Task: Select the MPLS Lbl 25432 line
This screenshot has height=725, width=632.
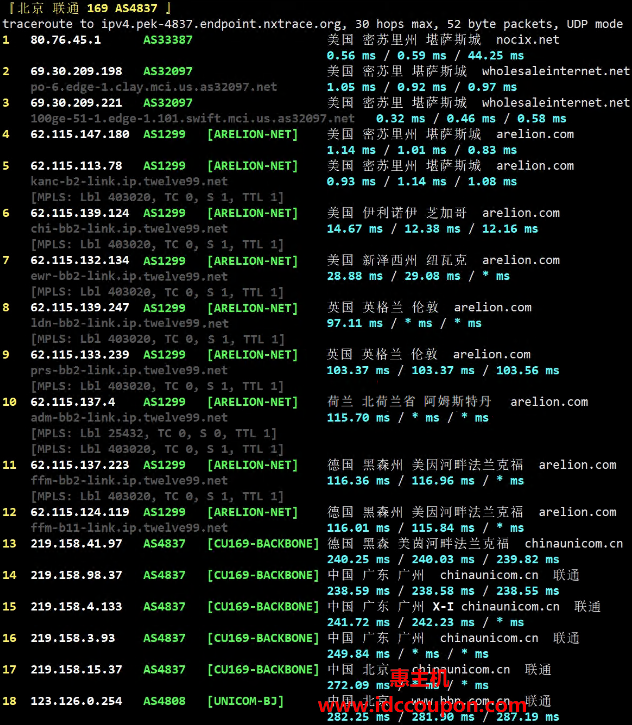Action: pyautogui.click(x=153, y=433)
